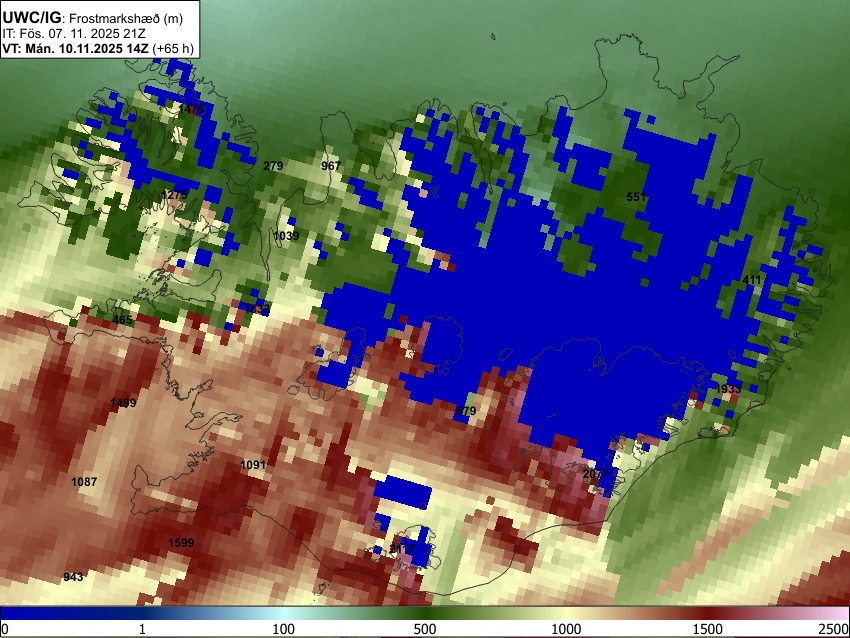Click the map value 279
850x638 pixels.
pos(273,166)
